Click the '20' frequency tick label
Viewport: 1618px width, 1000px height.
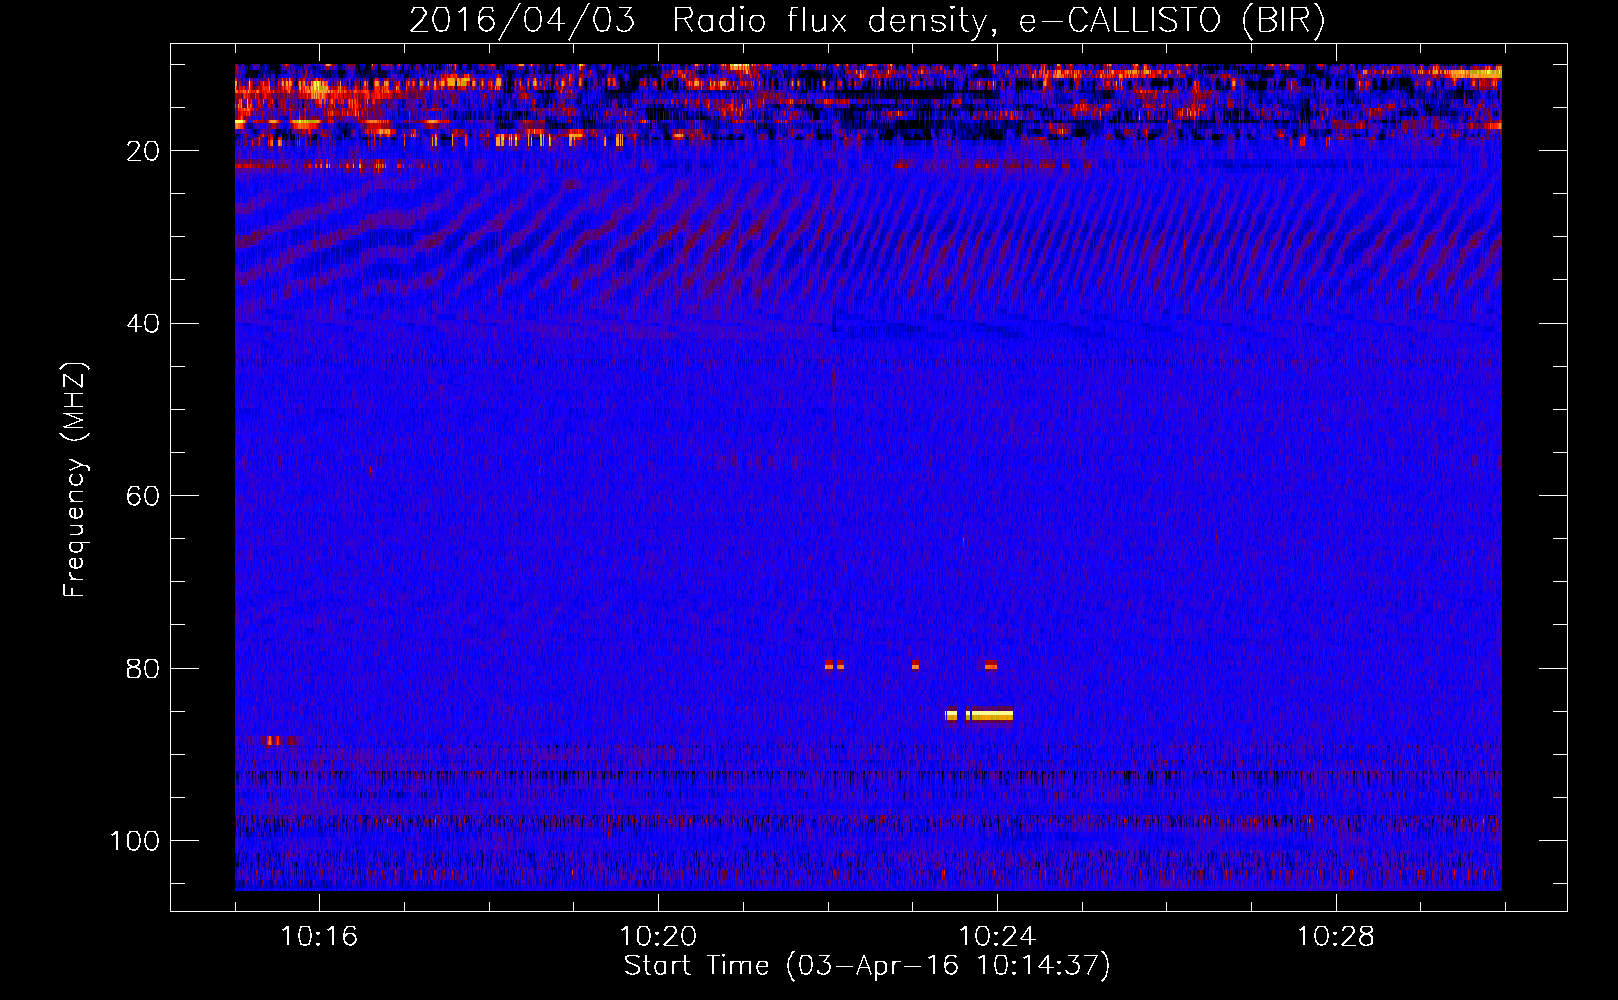click(144, 151)
